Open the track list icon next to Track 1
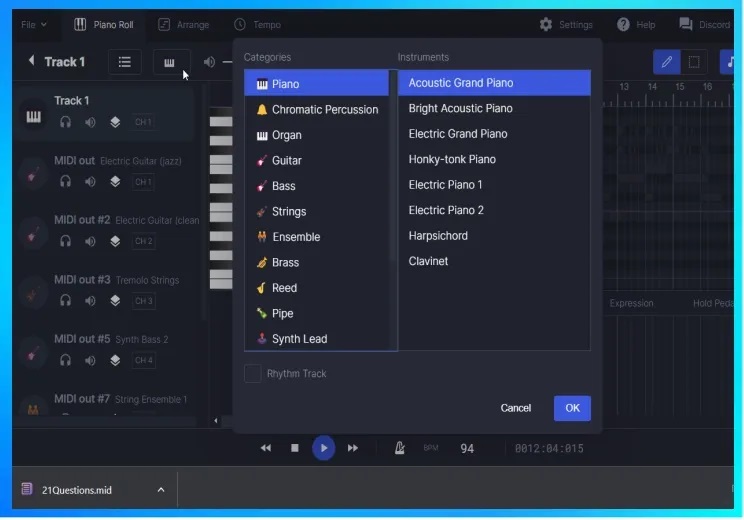This screenshot has height=520, width=744. tap(125, 62)
